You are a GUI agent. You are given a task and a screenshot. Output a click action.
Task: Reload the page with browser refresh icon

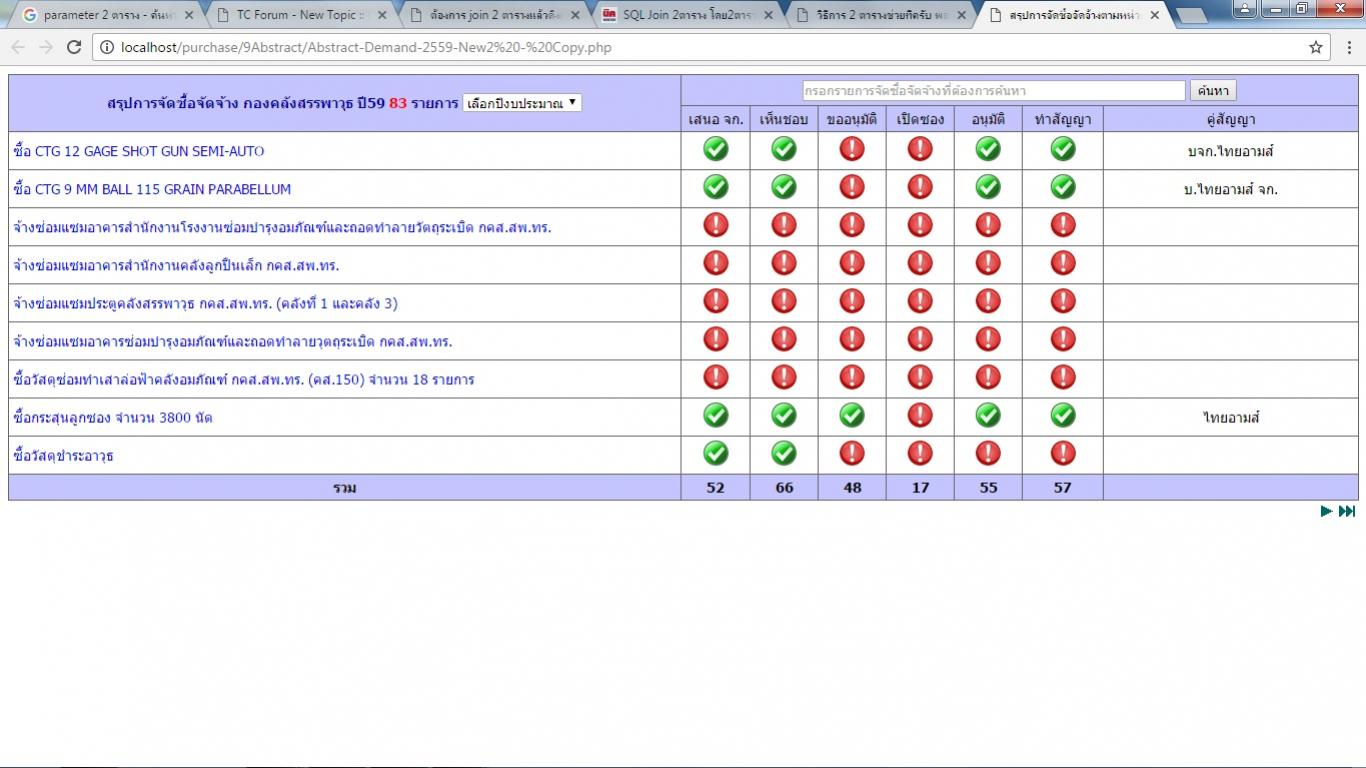[x=73, y=47]
